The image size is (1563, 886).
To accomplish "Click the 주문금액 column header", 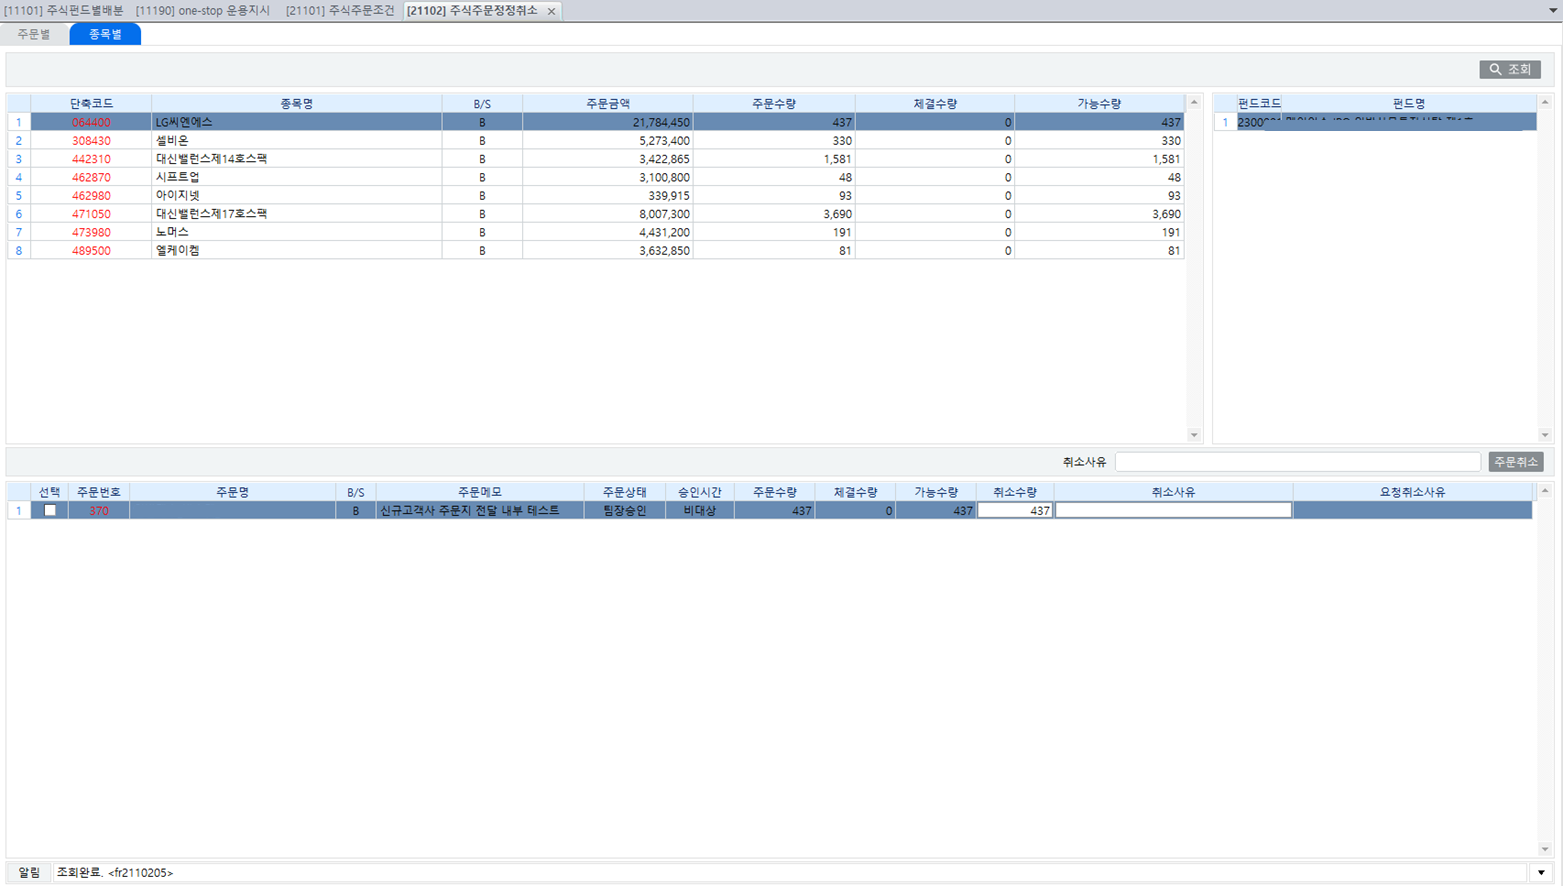I will coord(607,103).
